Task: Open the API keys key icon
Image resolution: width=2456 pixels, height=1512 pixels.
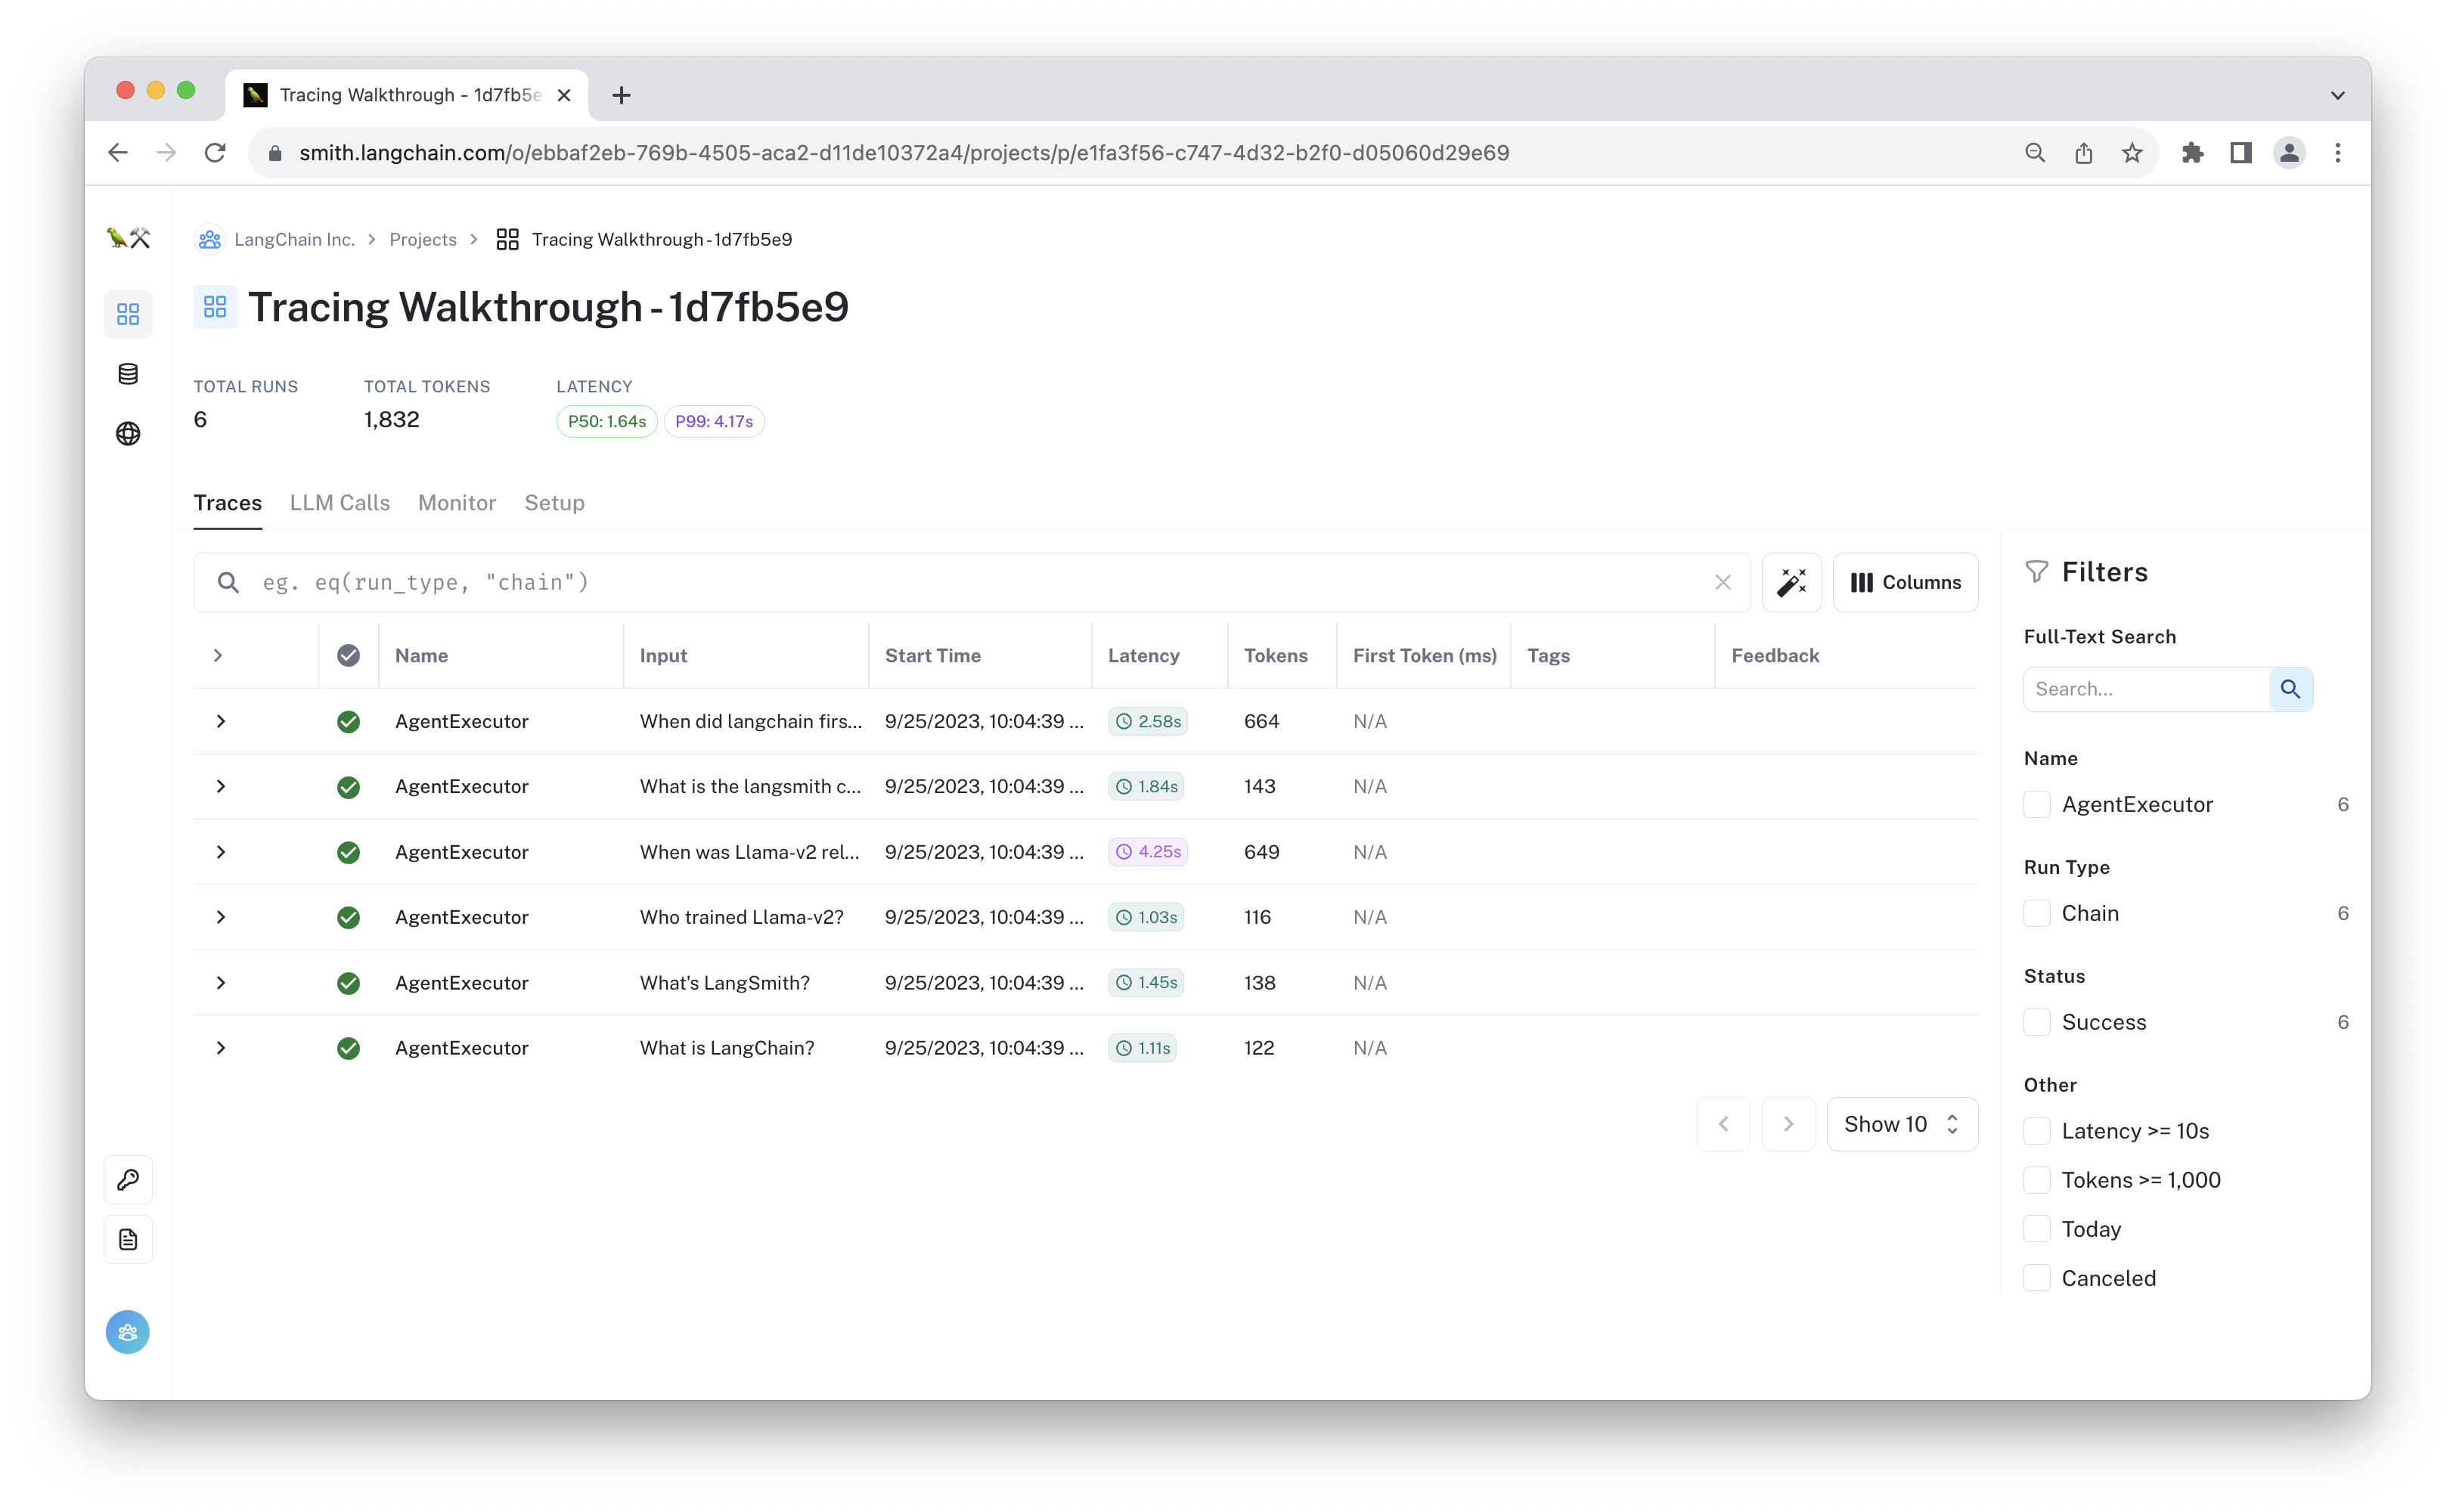Action: click(128, 1180)
